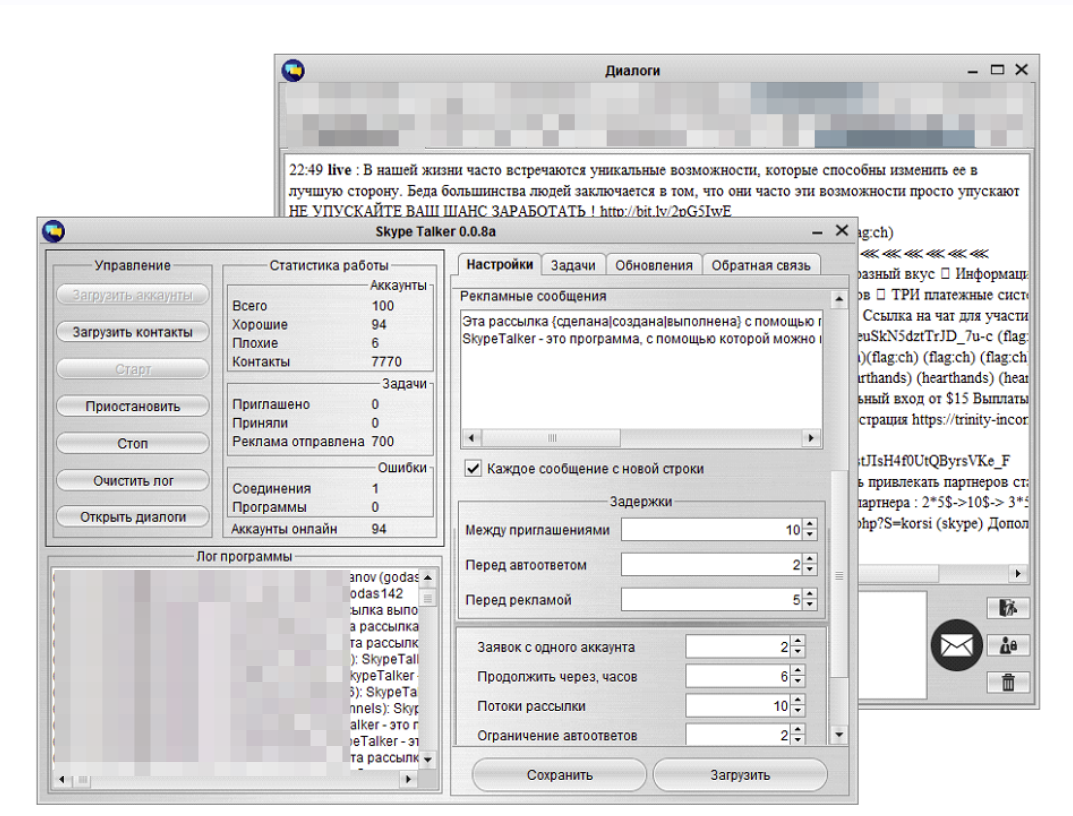
Task: Decrease 'Перед рекламой' delay with down arrow
Action: click(810, 605)
